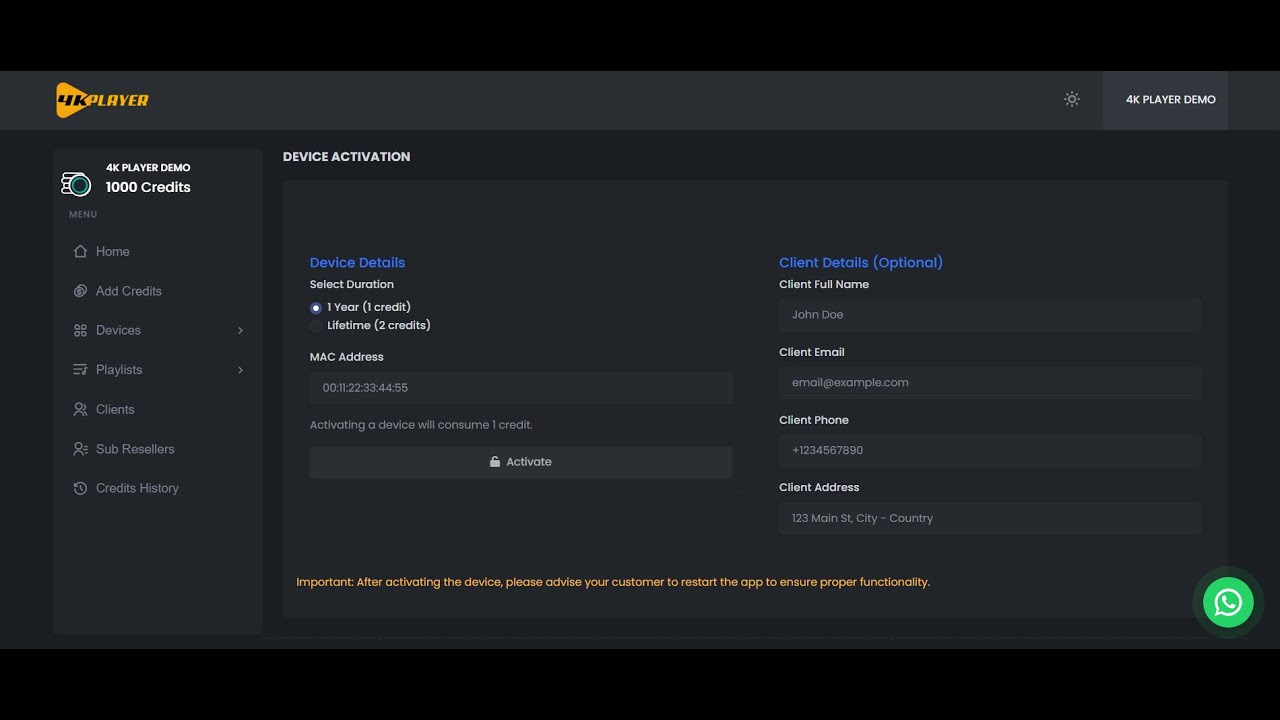Click the Add Credits coin icon
Viewport: 1280px width, 720px height.
pos(80,291)
